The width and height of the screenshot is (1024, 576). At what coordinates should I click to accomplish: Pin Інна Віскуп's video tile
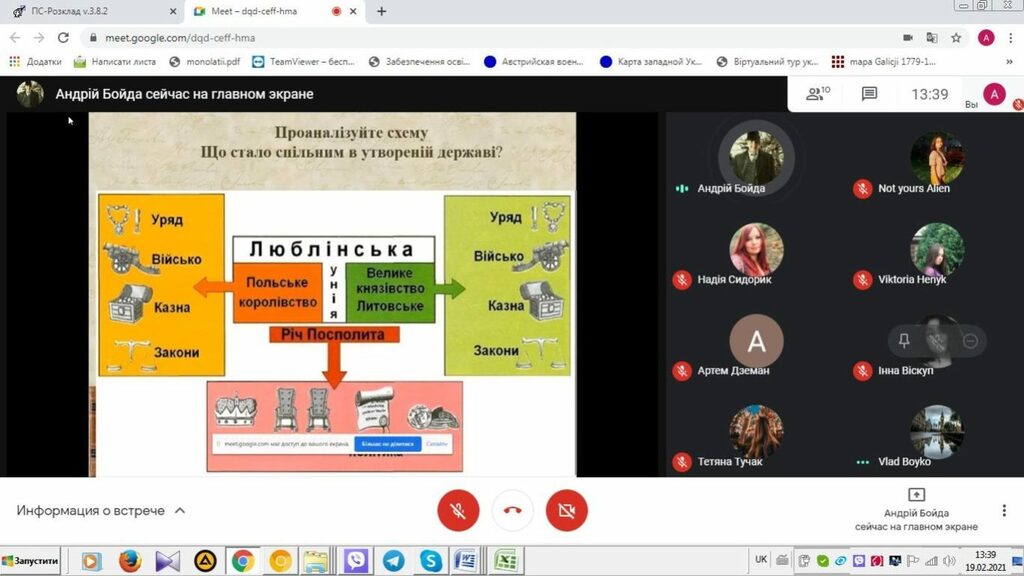[904, 341]
